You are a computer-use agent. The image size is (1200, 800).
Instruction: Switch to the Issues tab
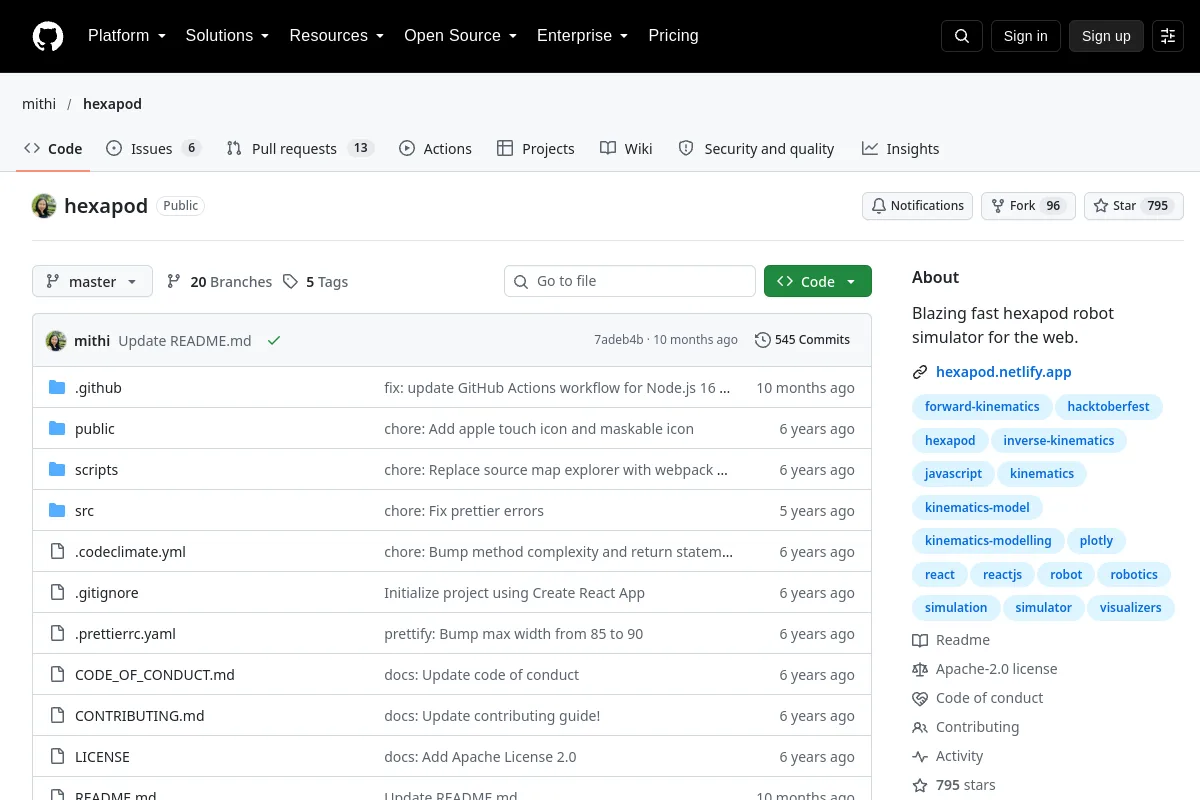tap(153, 149)
